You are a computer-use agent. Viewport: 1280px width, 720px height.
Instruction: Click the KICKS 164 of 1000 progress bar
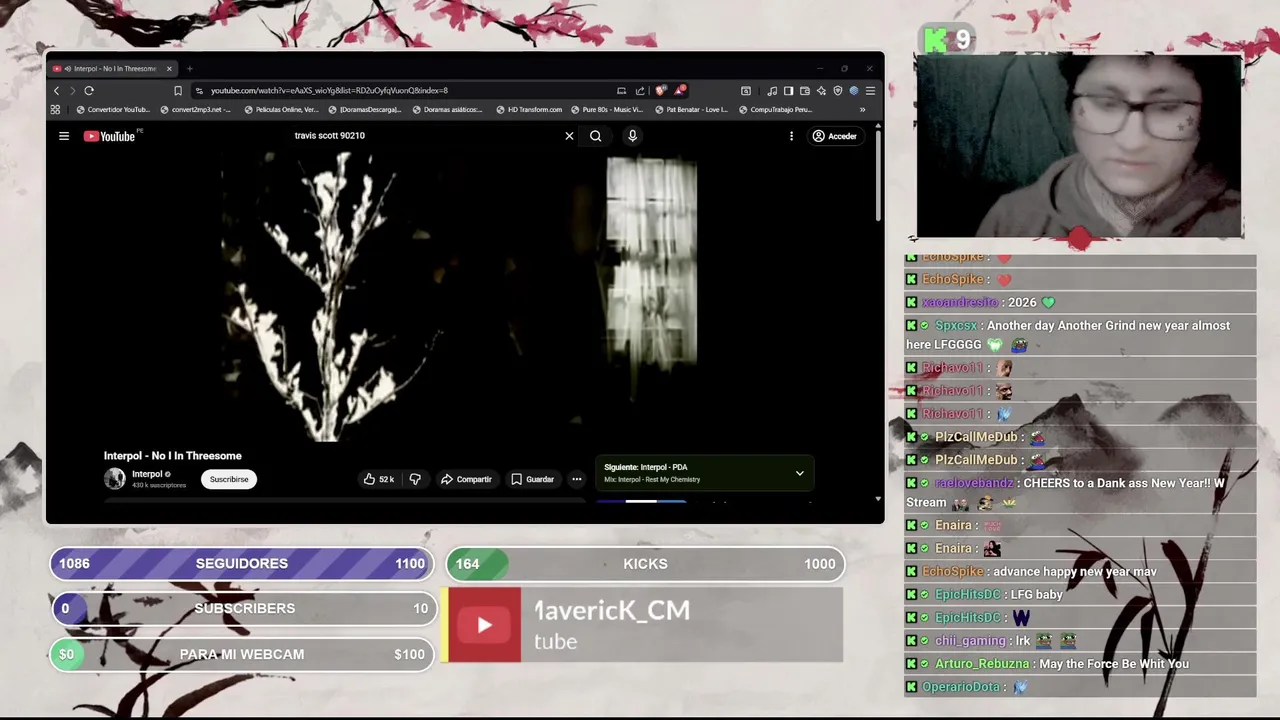click(645, 564)
